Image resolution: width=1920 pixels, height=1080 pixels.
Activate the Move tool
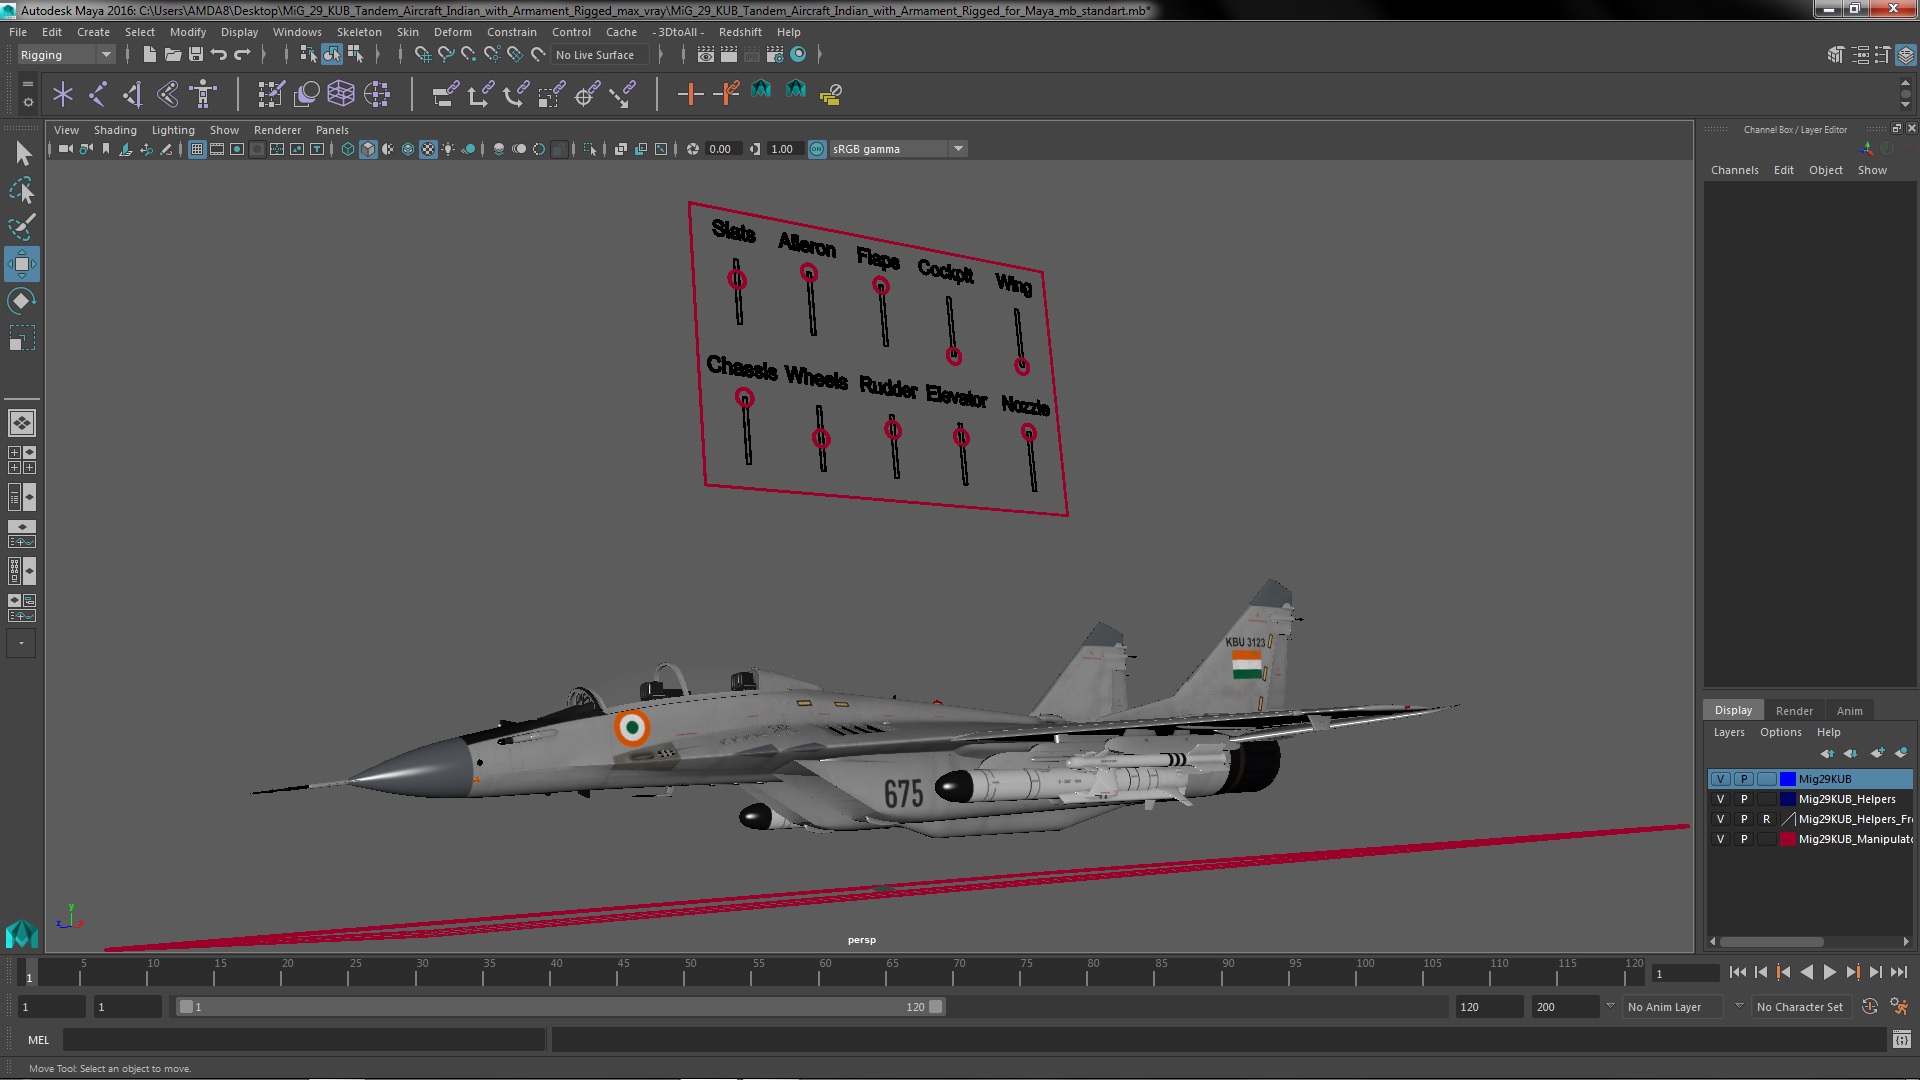[22, 264]
